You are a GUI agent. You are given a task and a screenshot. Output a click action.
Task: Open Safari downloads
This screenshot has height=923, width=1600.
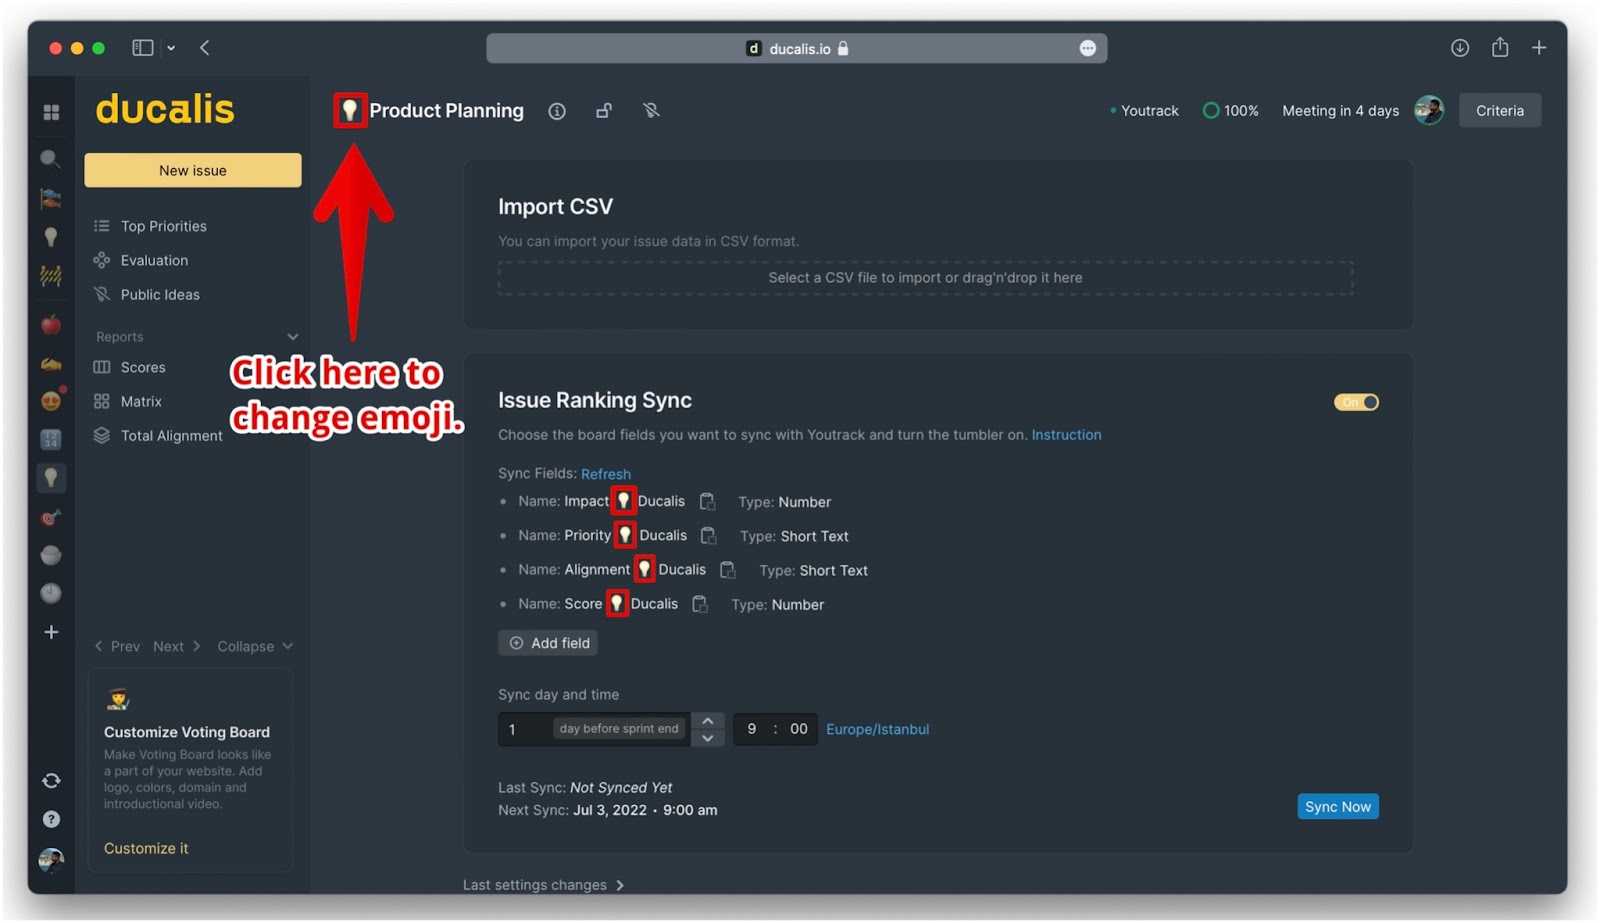point(1460,47)
